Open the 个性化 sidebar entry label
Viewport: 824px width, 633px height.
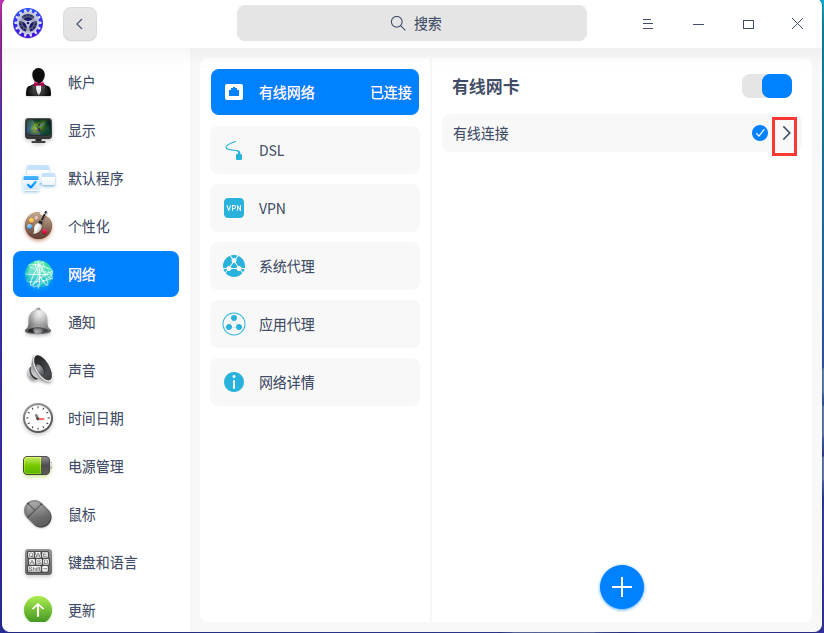89,226
